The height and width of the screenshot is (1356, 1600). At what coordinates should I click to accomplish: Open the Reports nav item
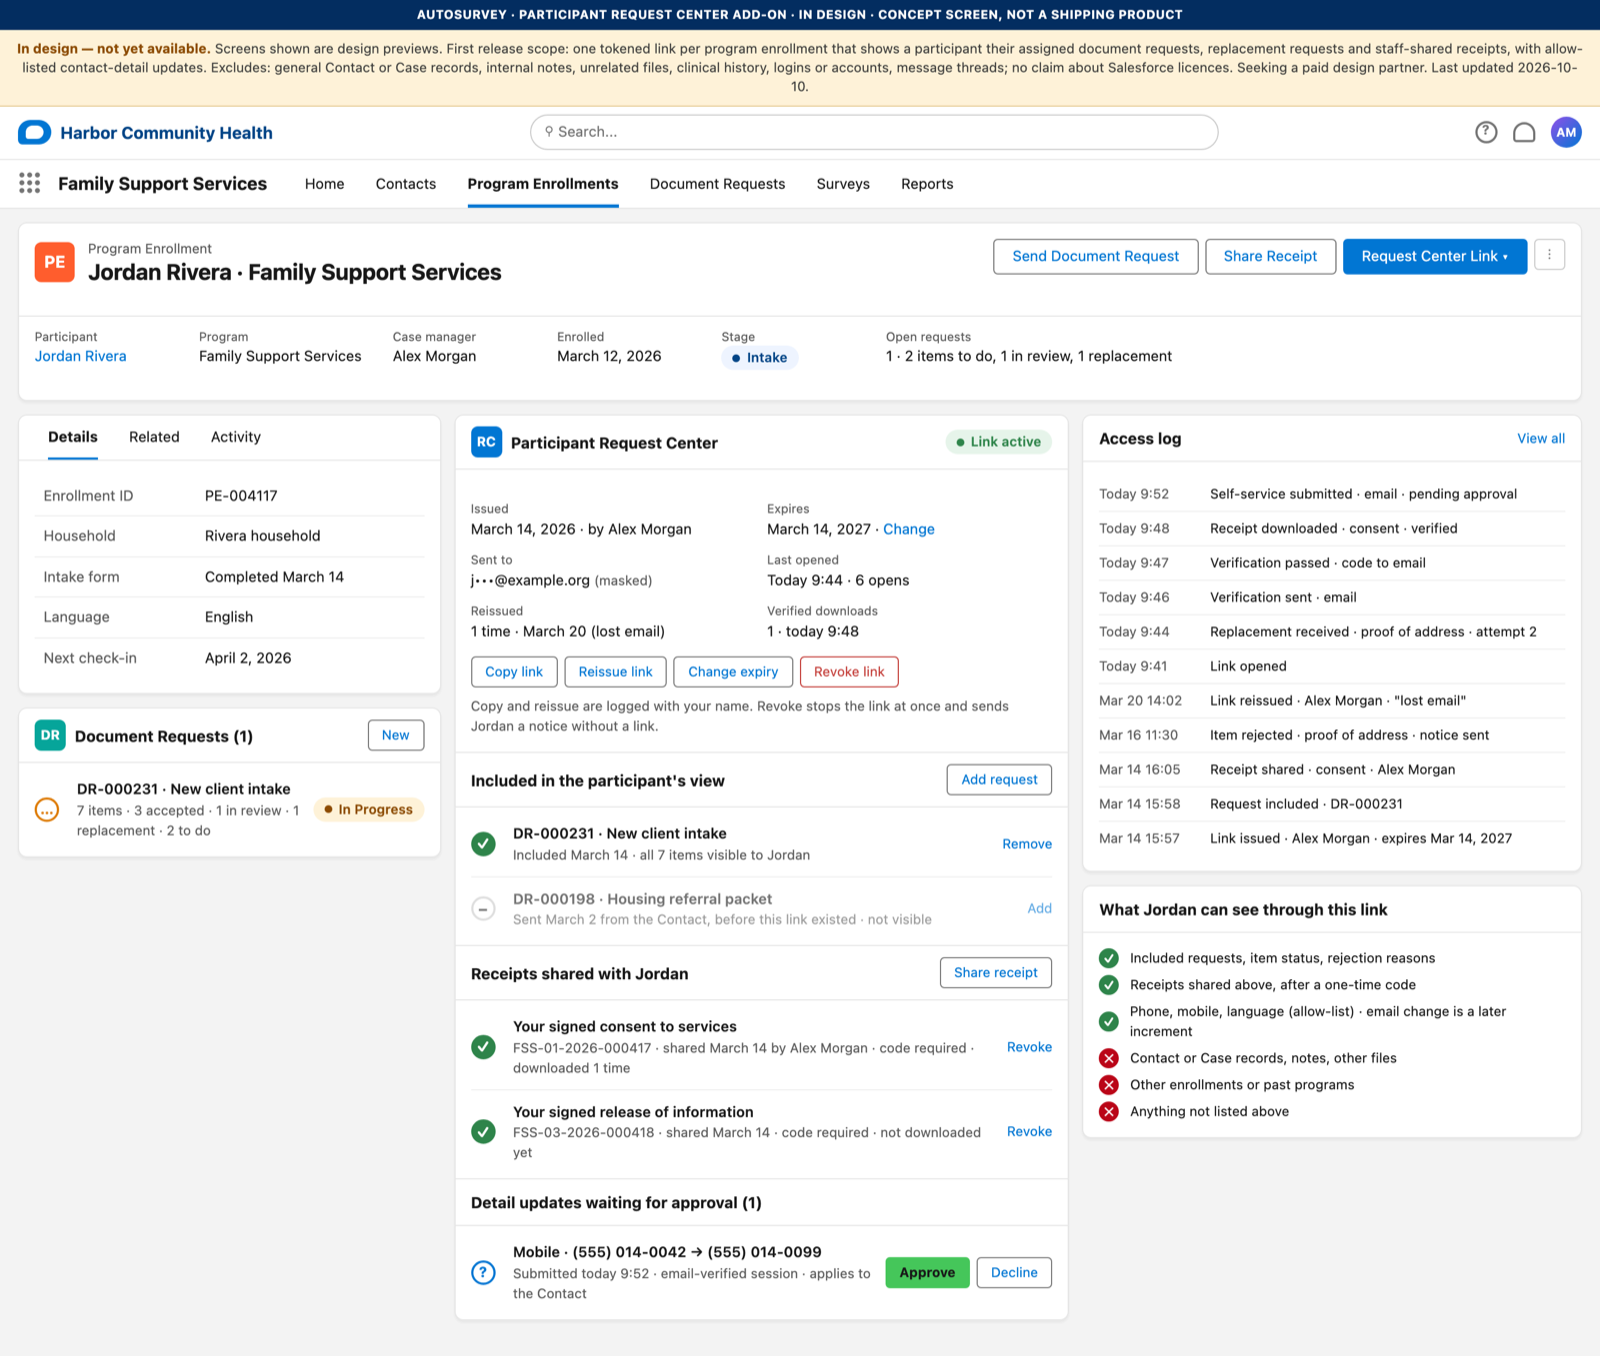(x=927, y=184)
